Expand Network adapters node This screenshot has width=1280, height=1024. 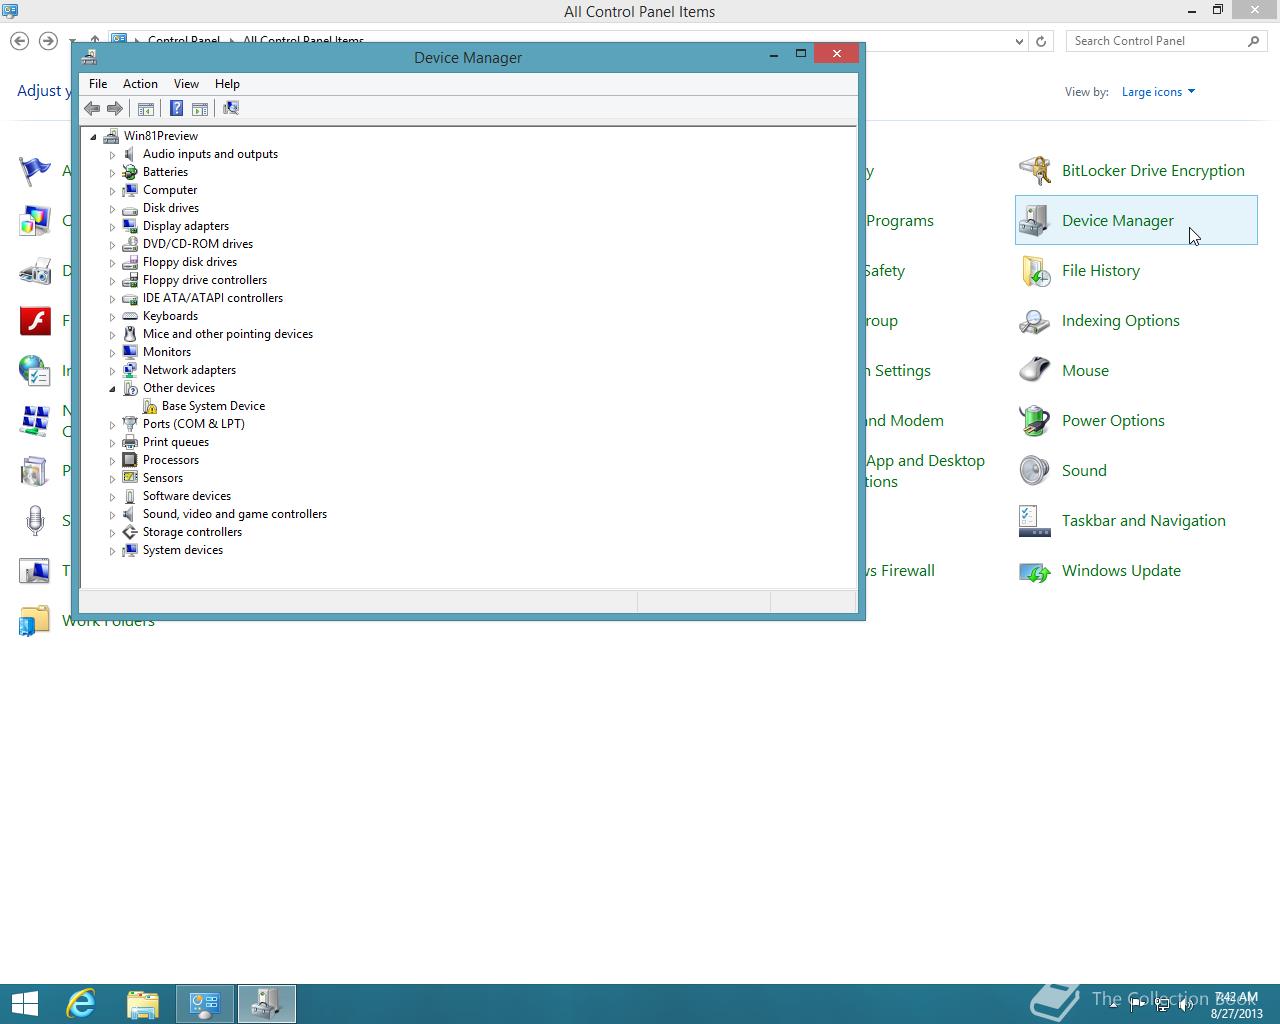pyautogui.click(x=113, y=371)
